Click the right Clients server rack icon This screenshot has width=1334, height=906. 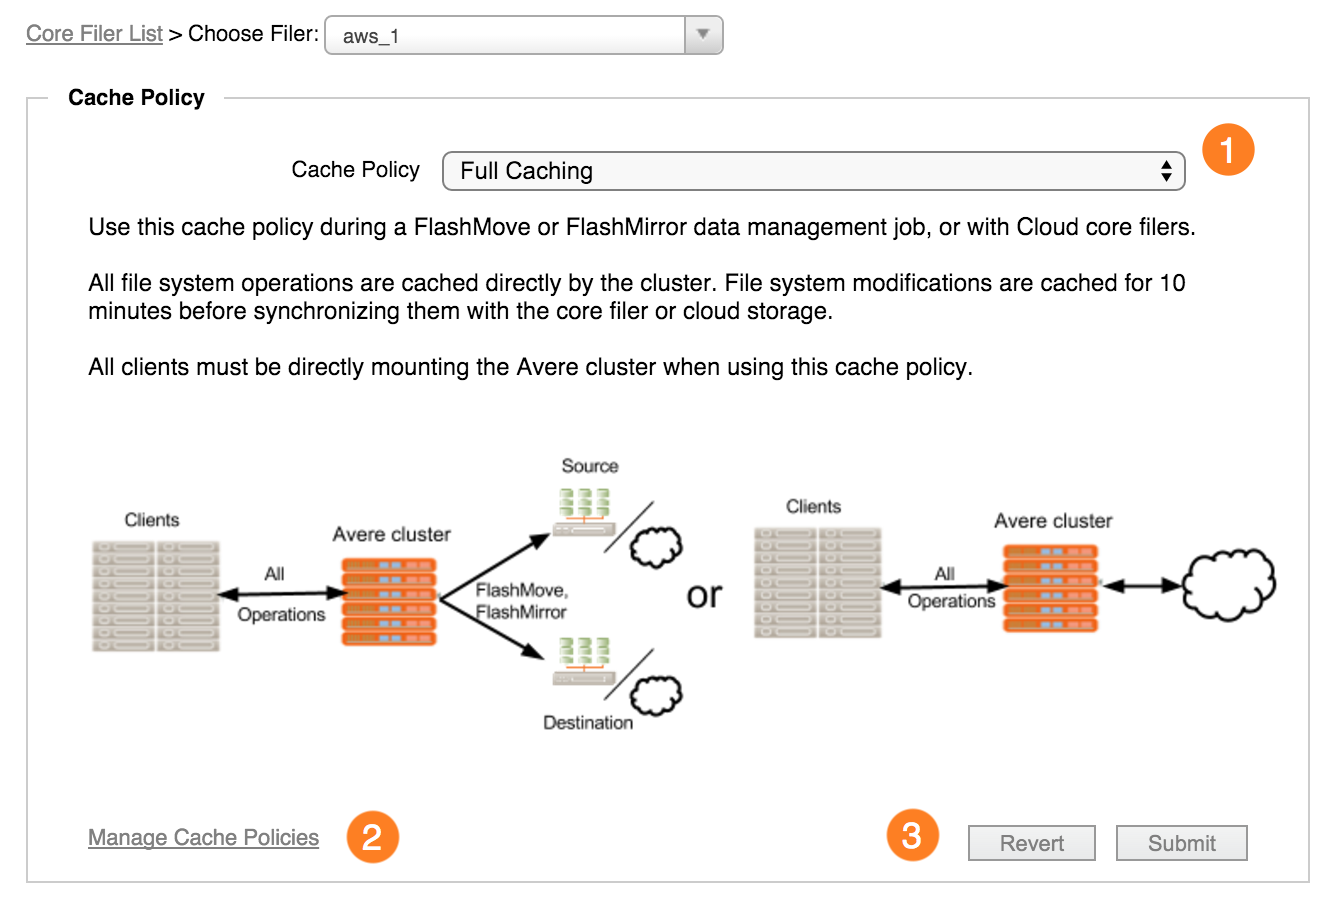point(817,583)
